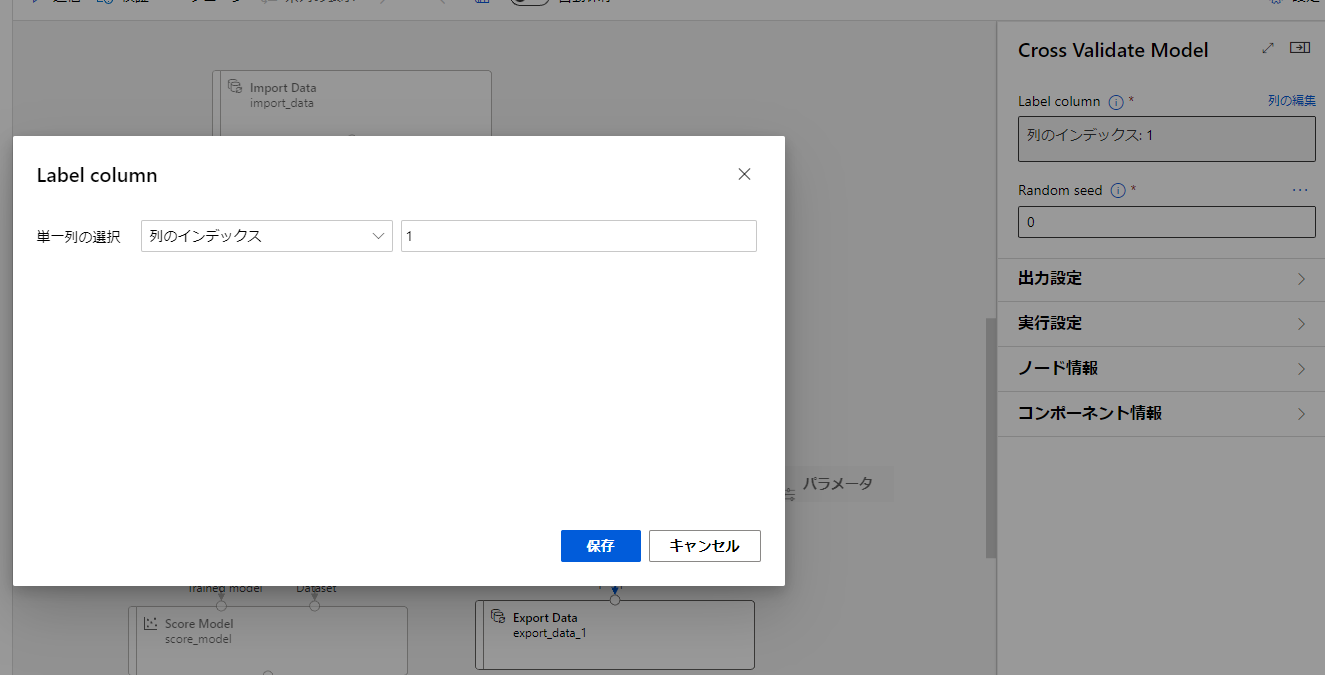The image size is (1325, 675).
Task: Expand the 実行設定 section
Action: click(x=1161, y=324)
